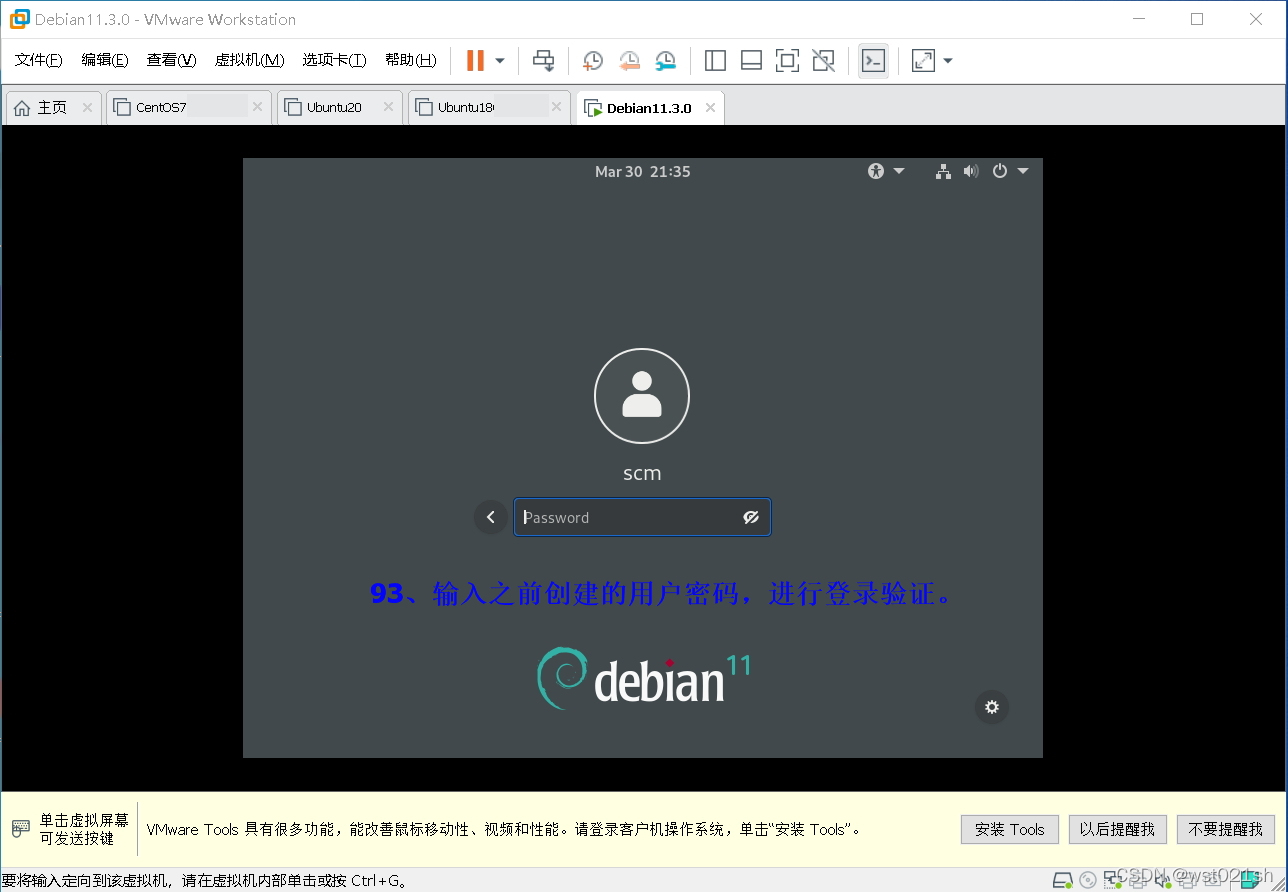Click the network icon in Debian top bar
This screenshot has height=892, width=1288.
[x=942, y=171]
